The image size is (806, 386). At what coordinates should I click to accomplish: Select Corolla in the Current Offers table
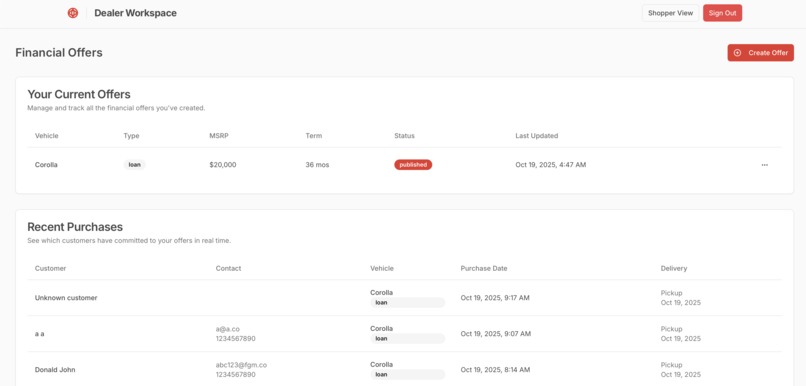click(x=46, y=164)
